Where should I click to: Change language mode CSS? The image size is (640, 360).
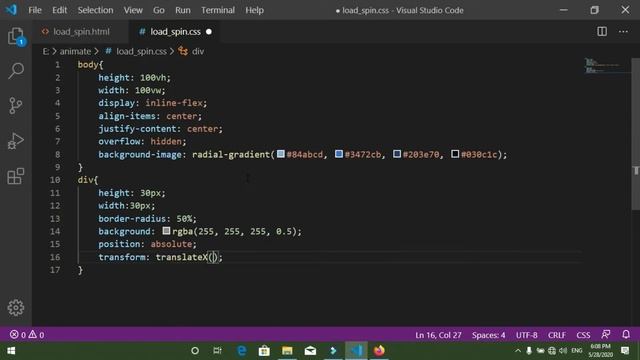coord(583,335)
